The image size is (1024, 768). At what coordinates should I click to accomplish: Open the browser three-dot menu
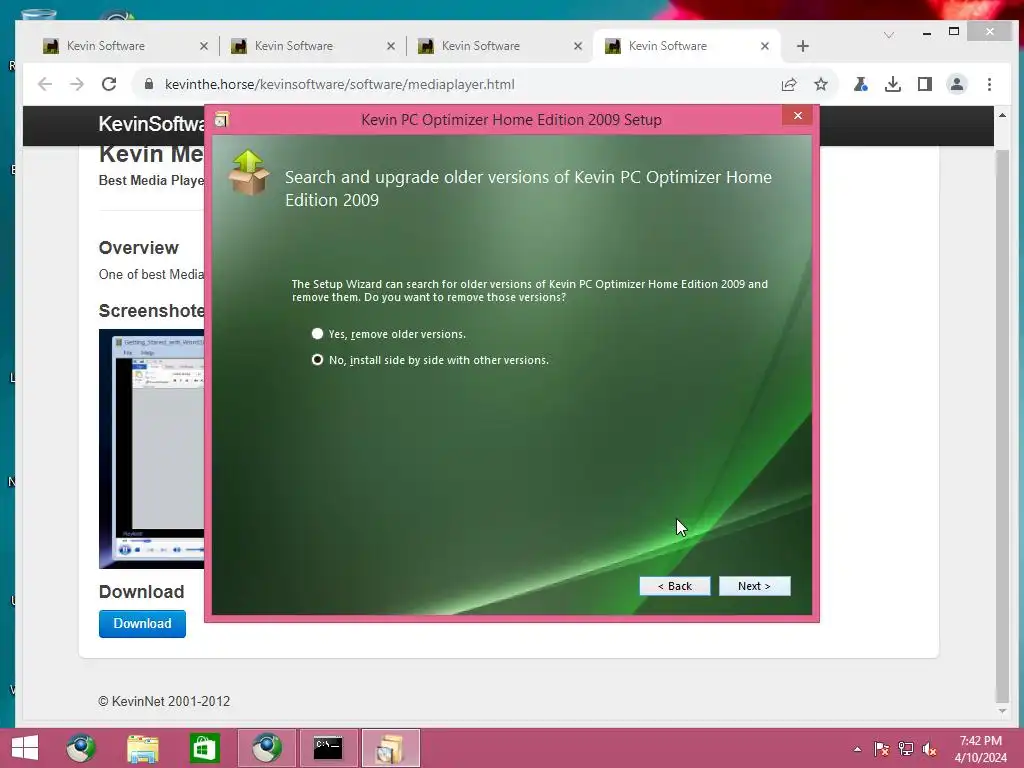(x=989, y=84)
